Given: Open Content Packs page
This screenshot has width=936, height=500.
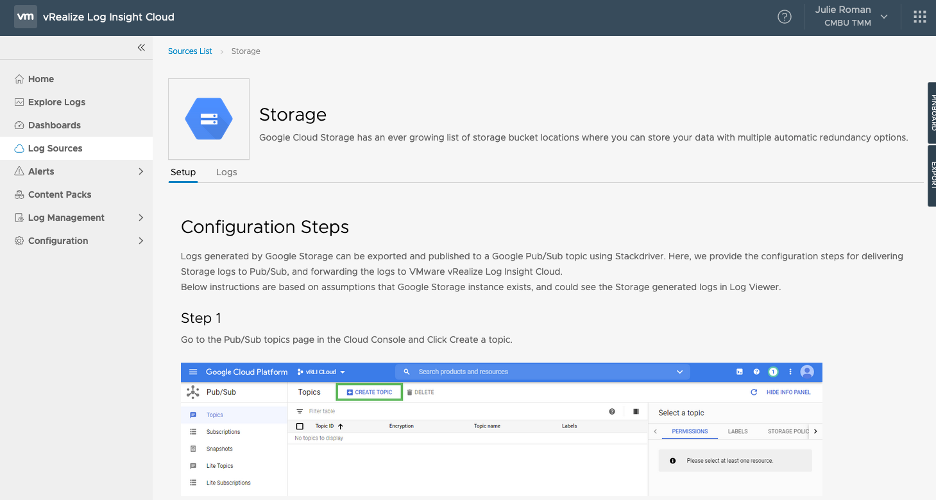Looking at the screenshot, I should (59, 194).
